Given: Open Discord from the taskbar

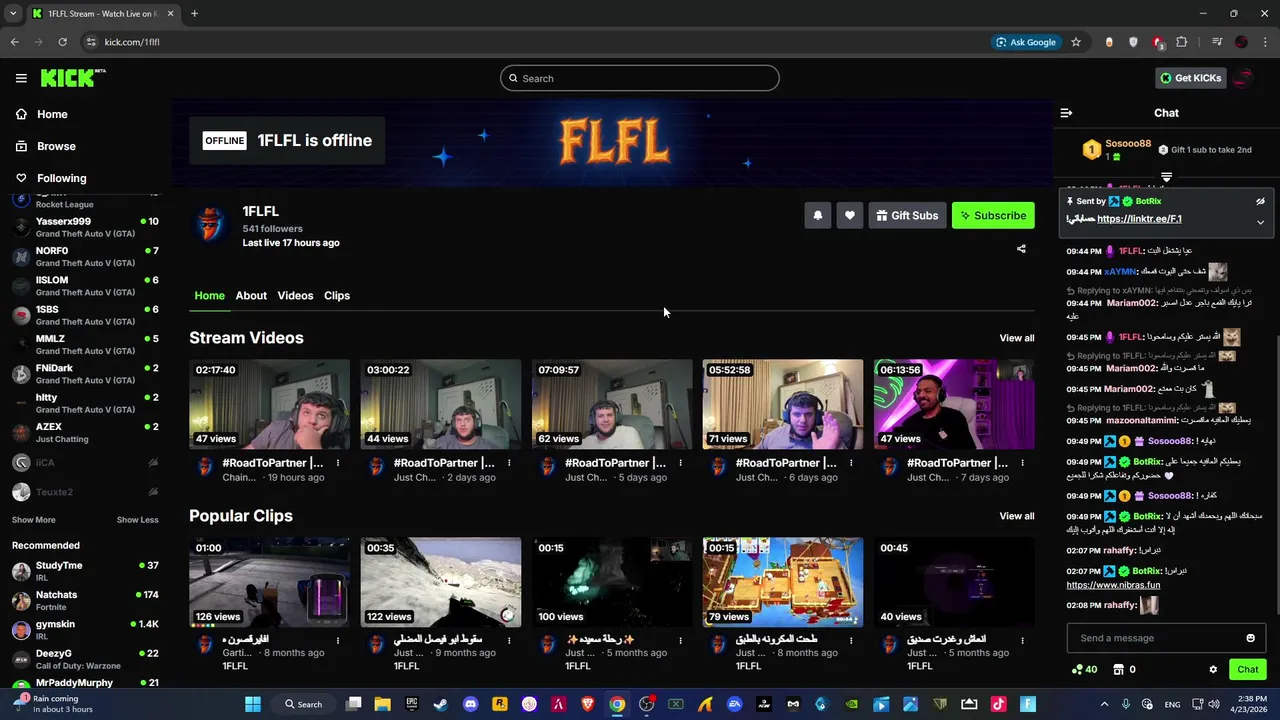Looking at the screenshot, I should coord(470,704).
